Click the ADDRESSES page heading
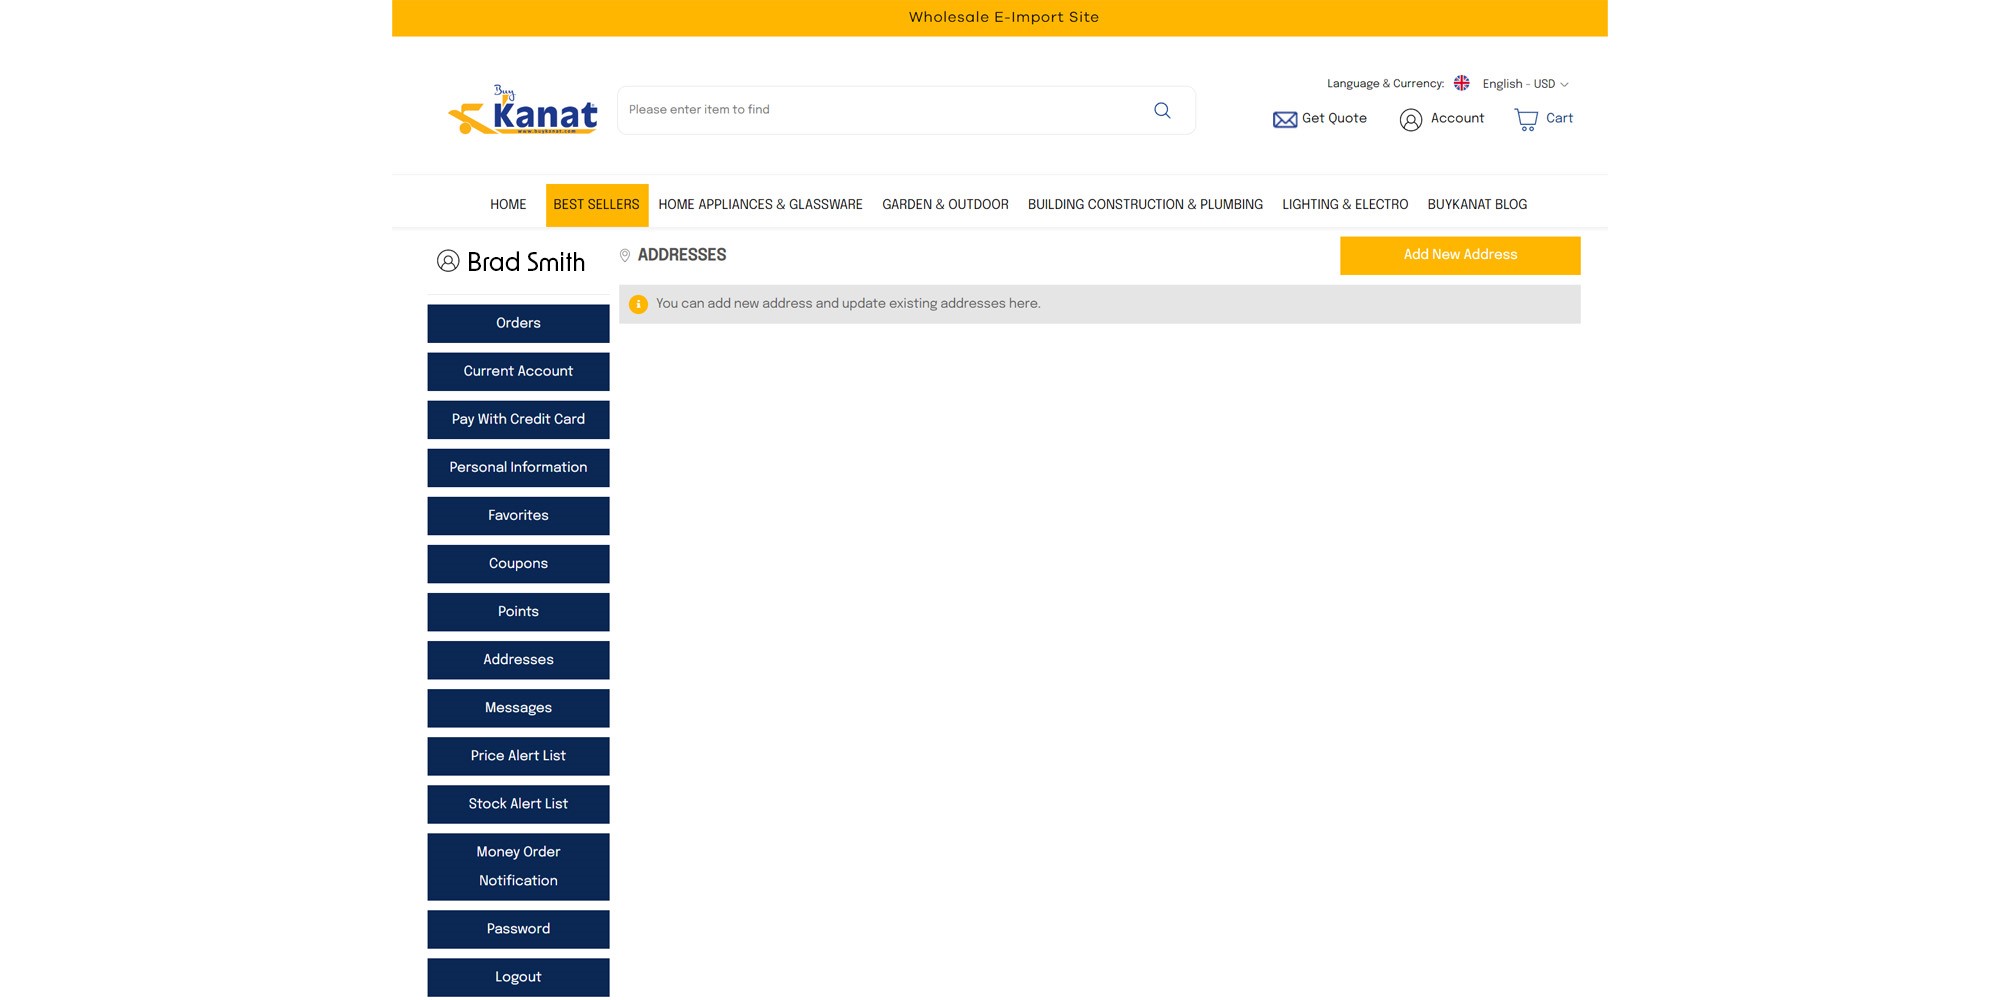The height and width of the screenshot is (1000, 2000). pyautogui.click(x=682, y=255)
